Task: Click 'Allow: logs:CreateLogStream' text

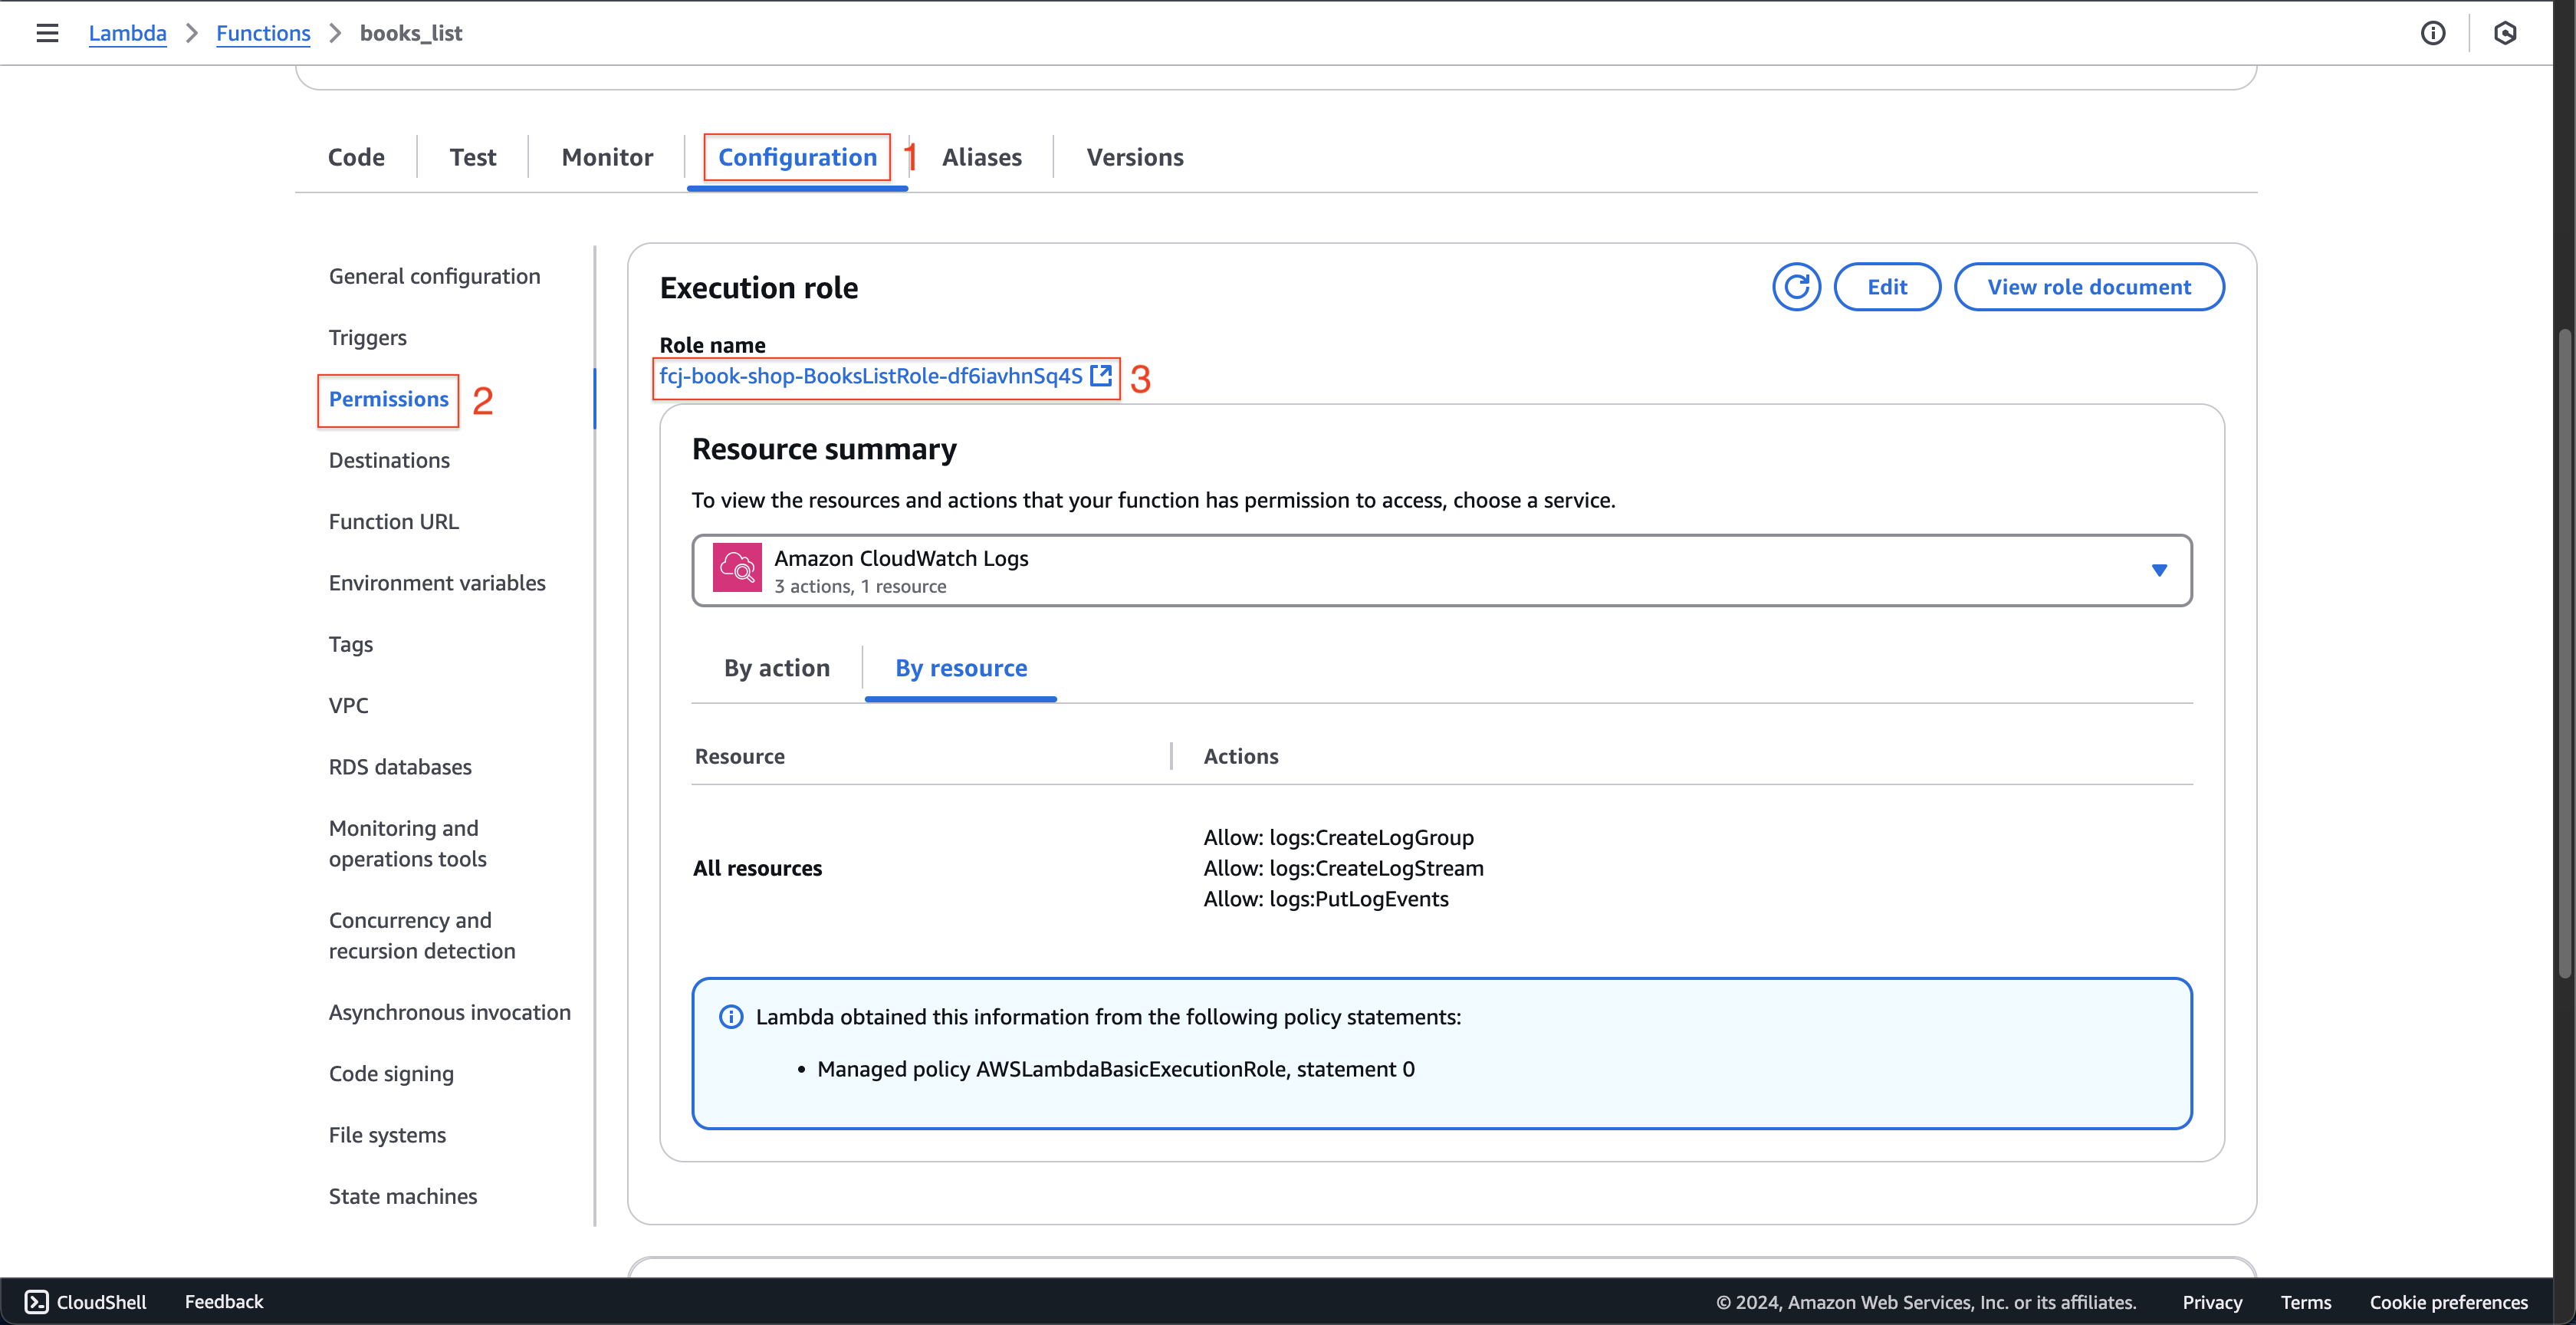Action: tap(1343, 868)
